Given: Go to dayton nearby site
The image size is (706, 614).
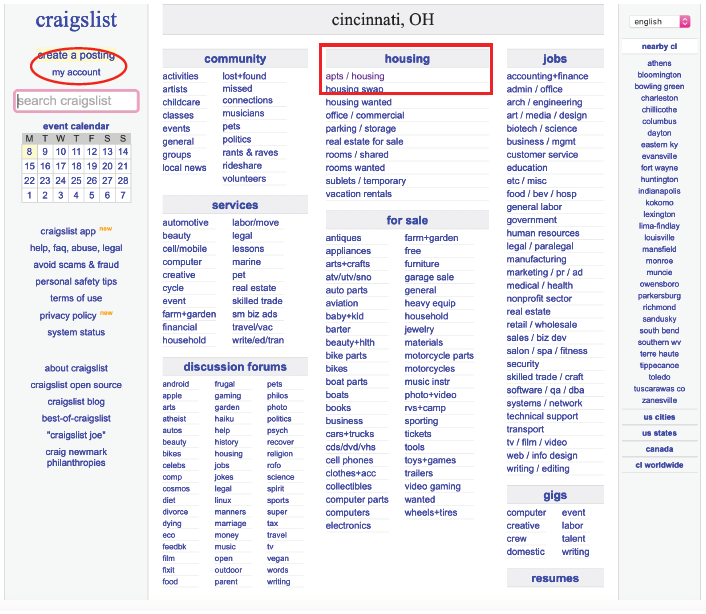Looking at the screenshot, I should pyautogui.click(x=659, y=133).
